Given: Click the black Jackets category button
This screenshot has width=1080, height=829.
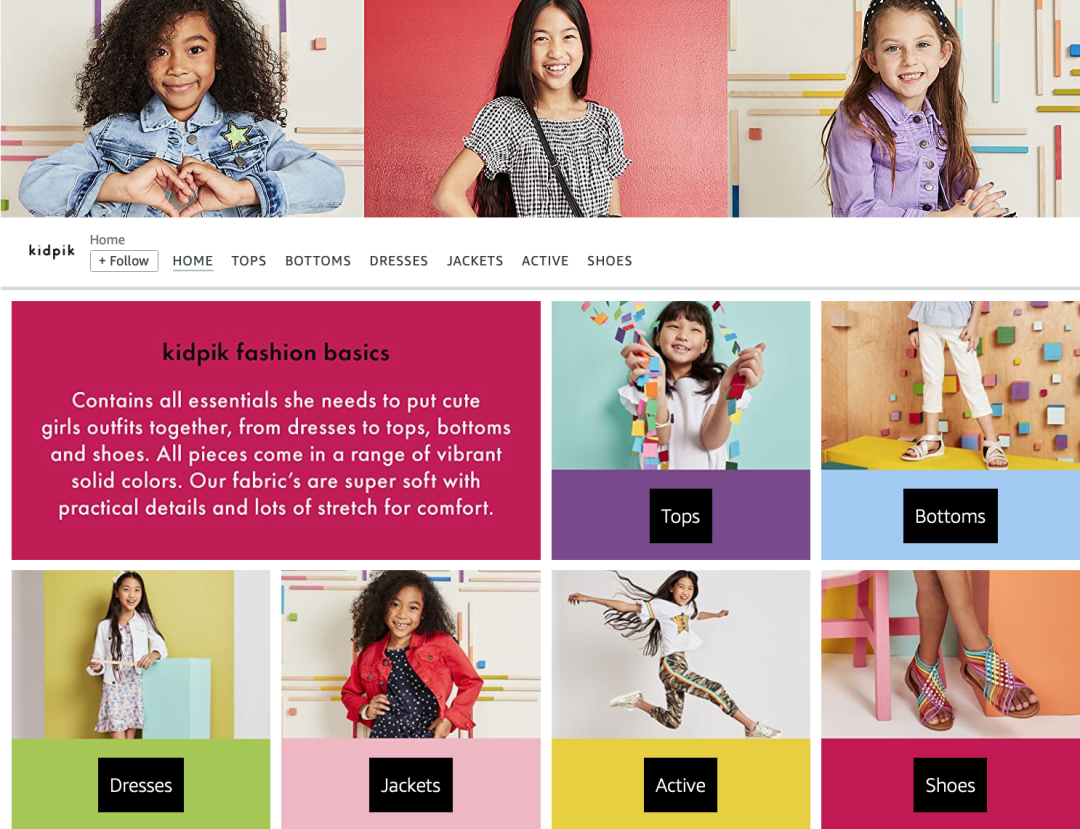Looking at the screenshot, I should [x=411, y=785].
